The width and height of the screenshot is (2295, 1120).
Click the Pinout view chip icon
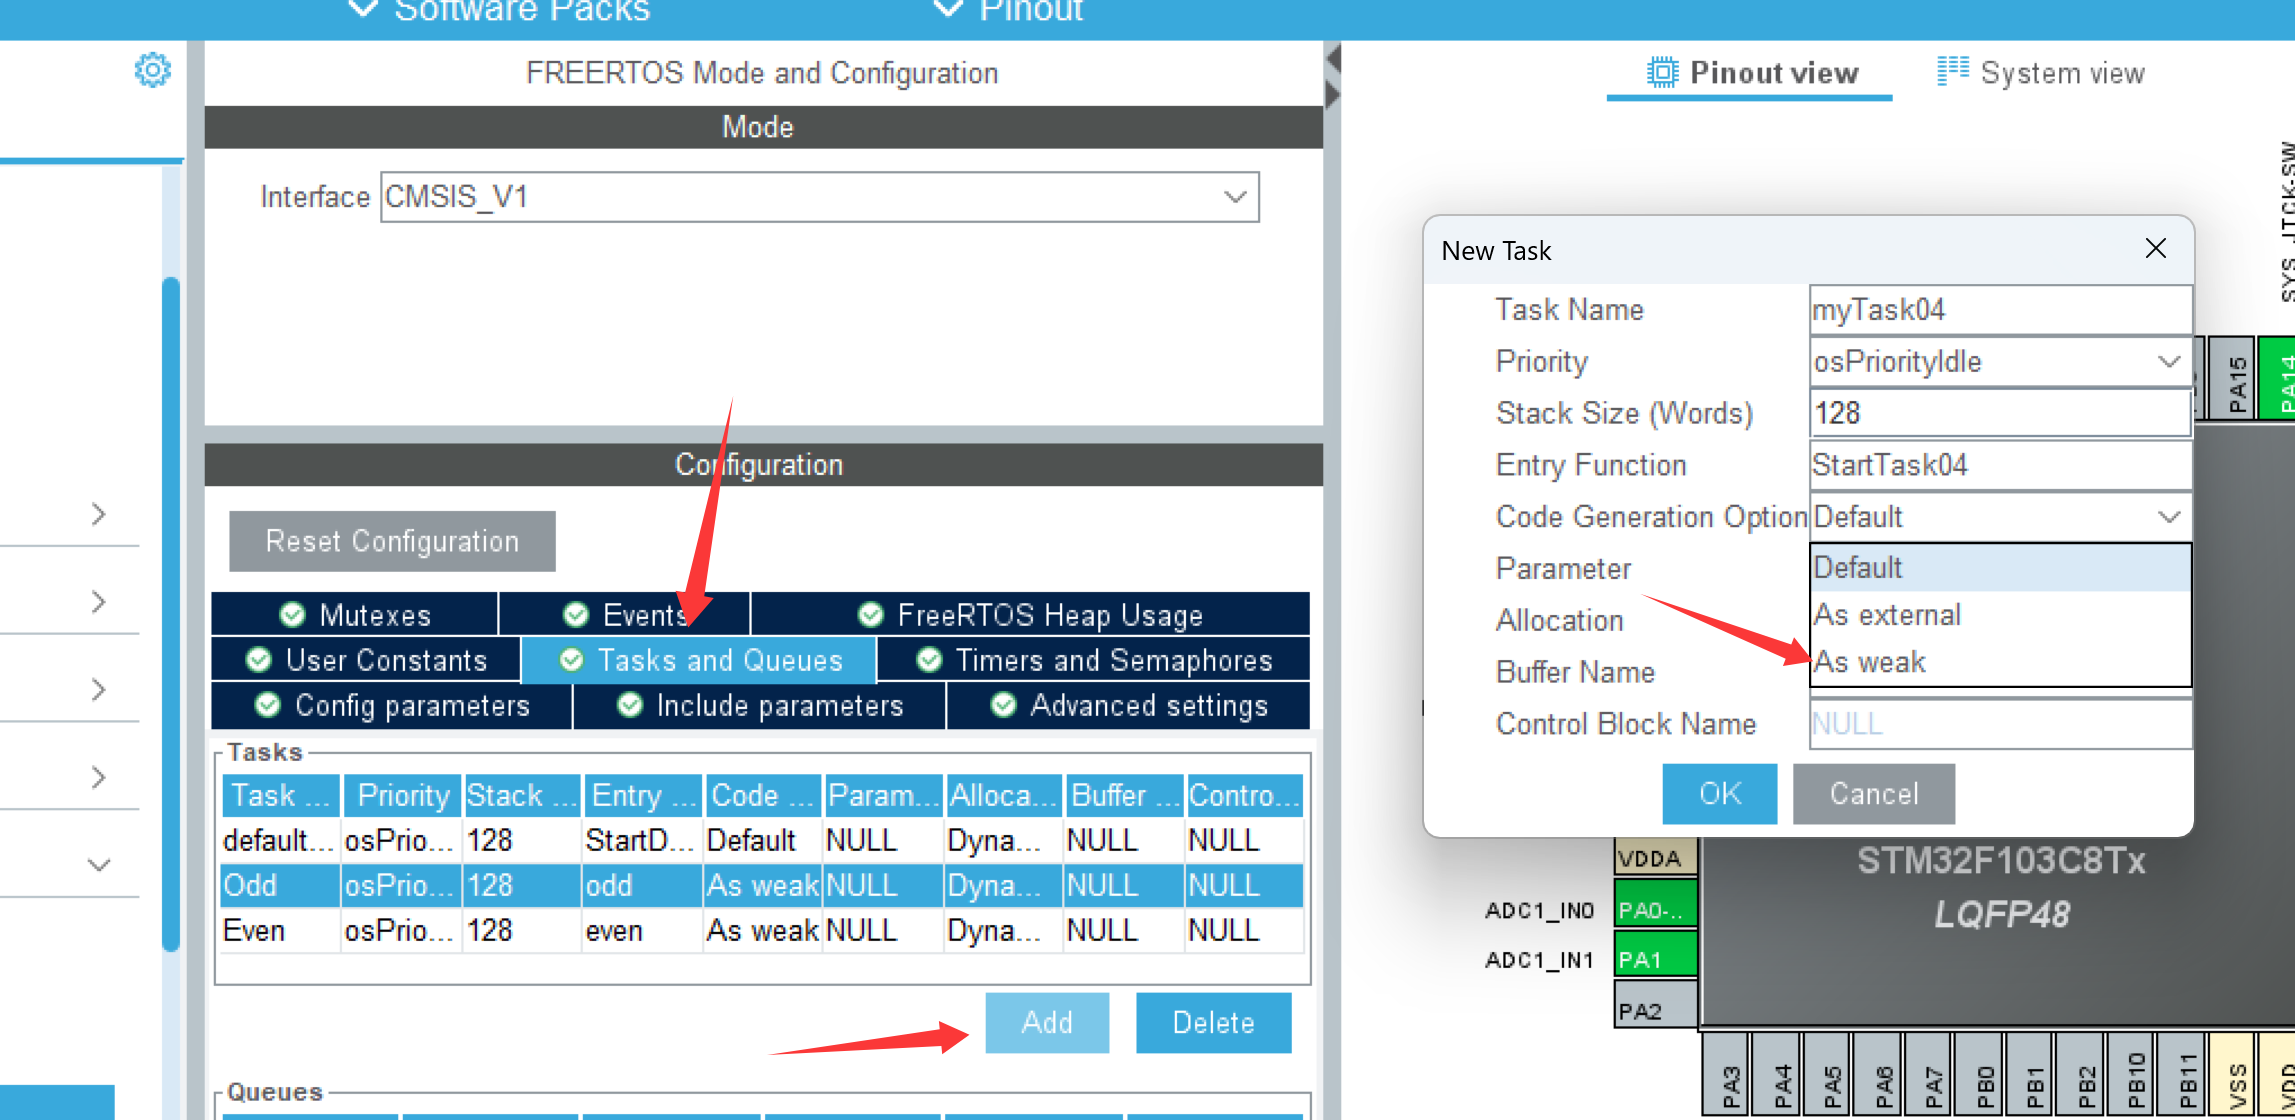[x=1662, y=73]
